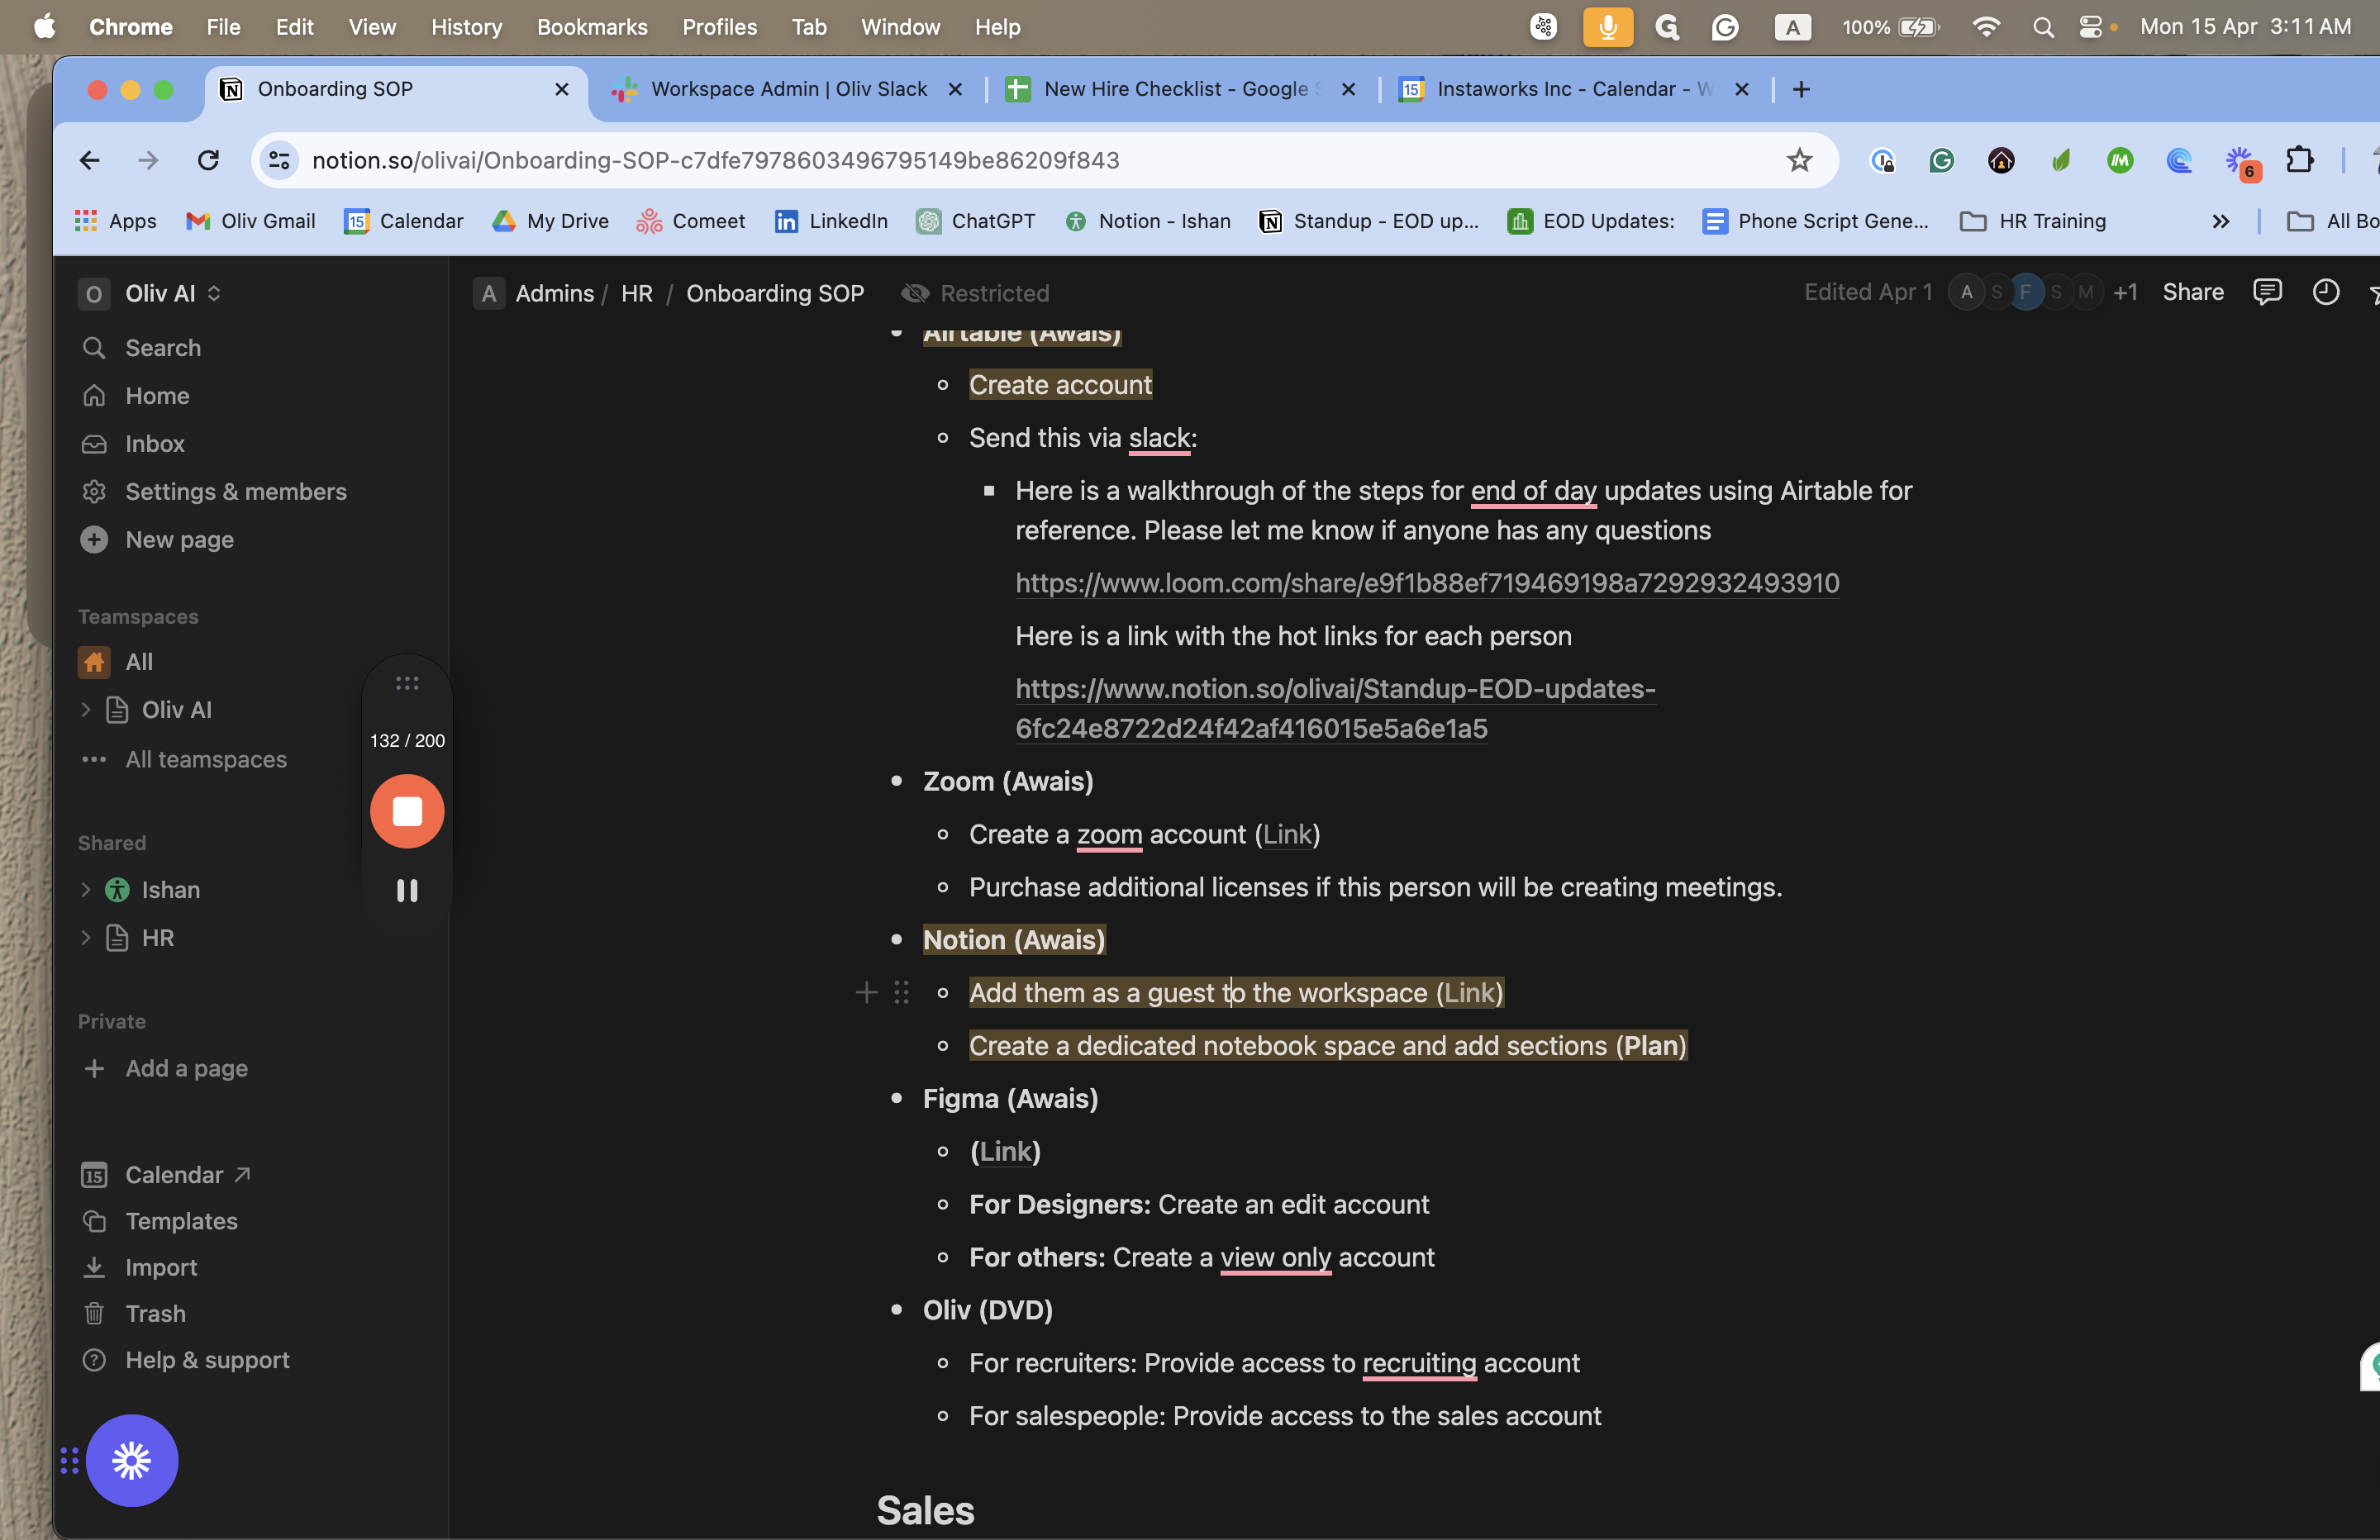The width and height of the screenshot is (2380, 1540).
Task: Switch to New Hire Checklist tab
Action: click(1175, 89)
